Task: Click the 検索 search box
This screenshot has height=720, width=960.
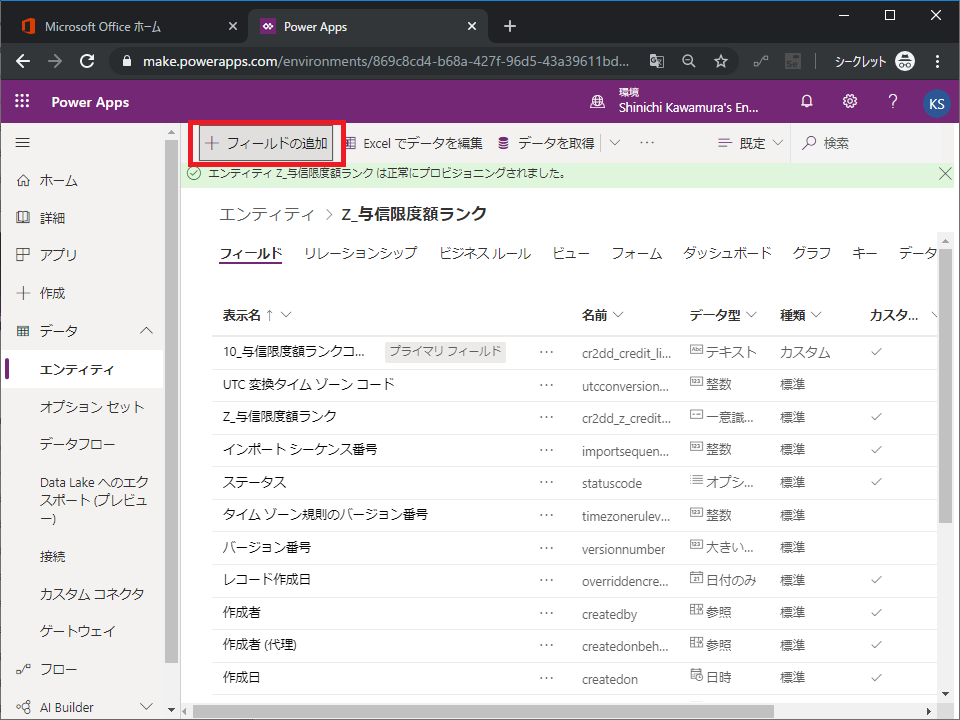Action: tap(877, 143)
